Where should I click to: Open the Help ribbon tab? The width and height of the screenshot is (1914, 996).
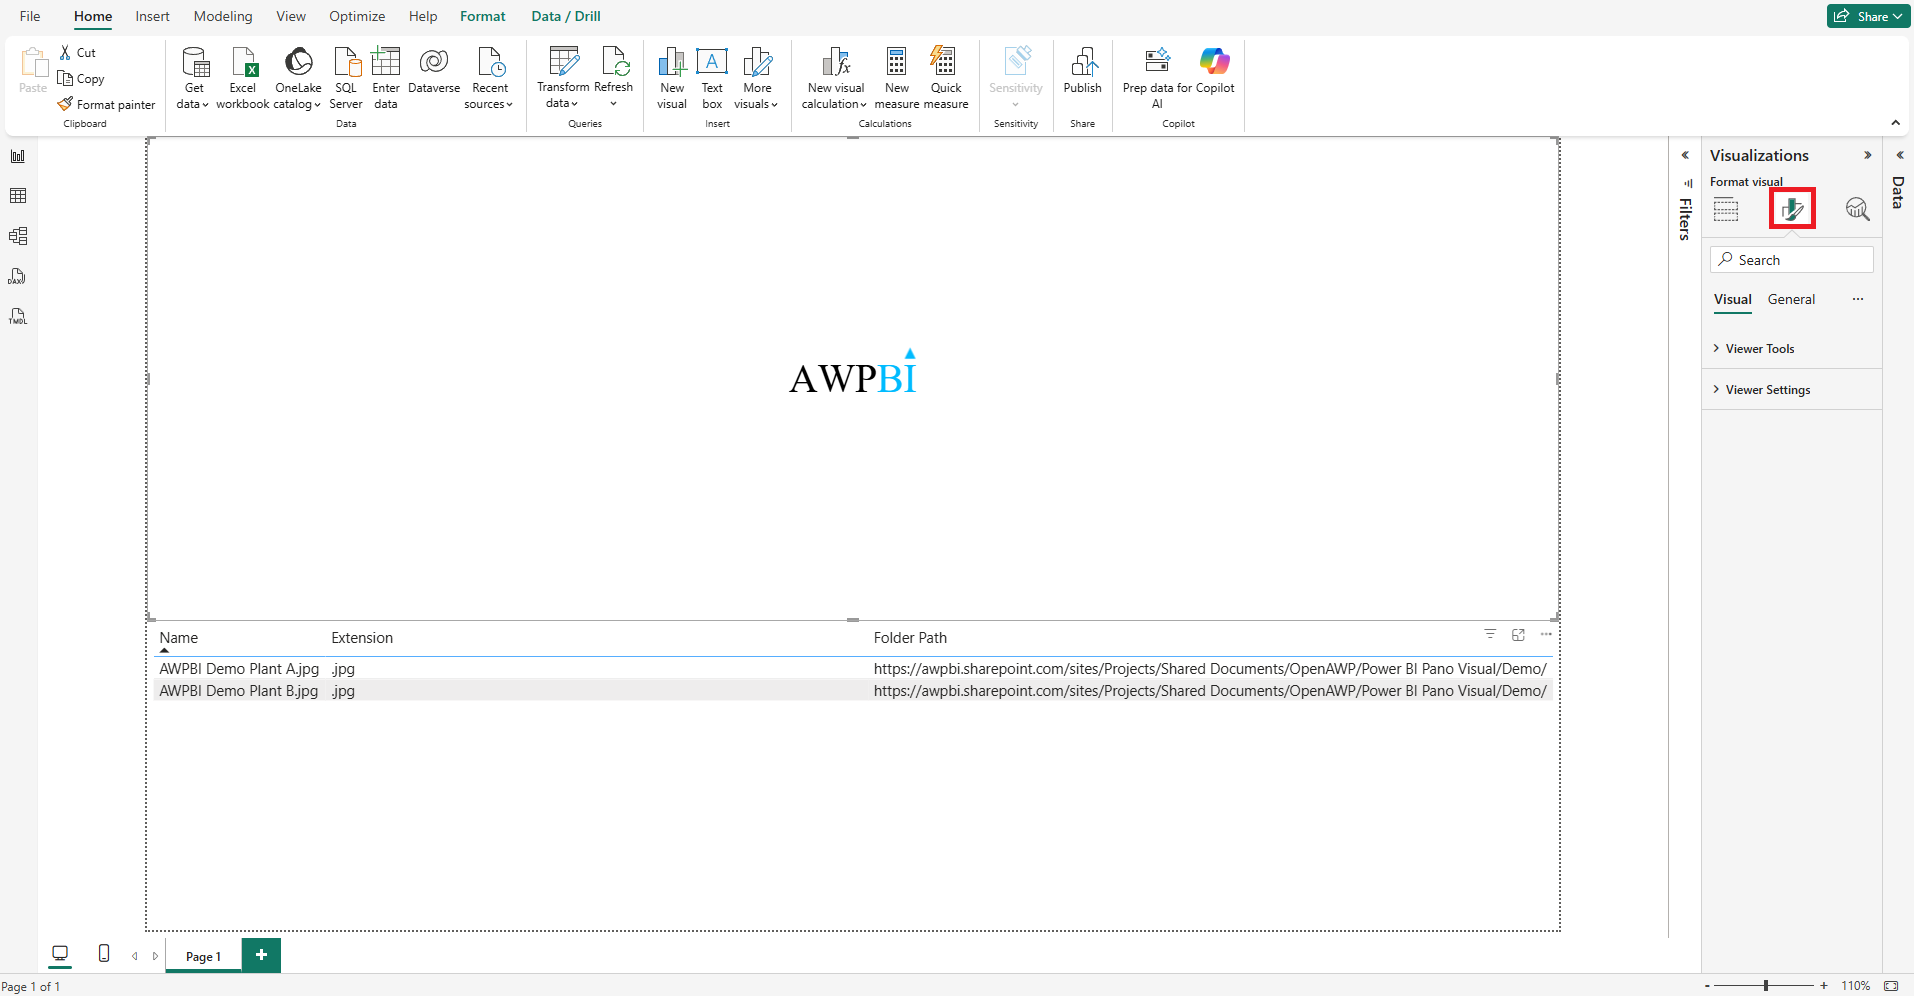pos(423,16)
